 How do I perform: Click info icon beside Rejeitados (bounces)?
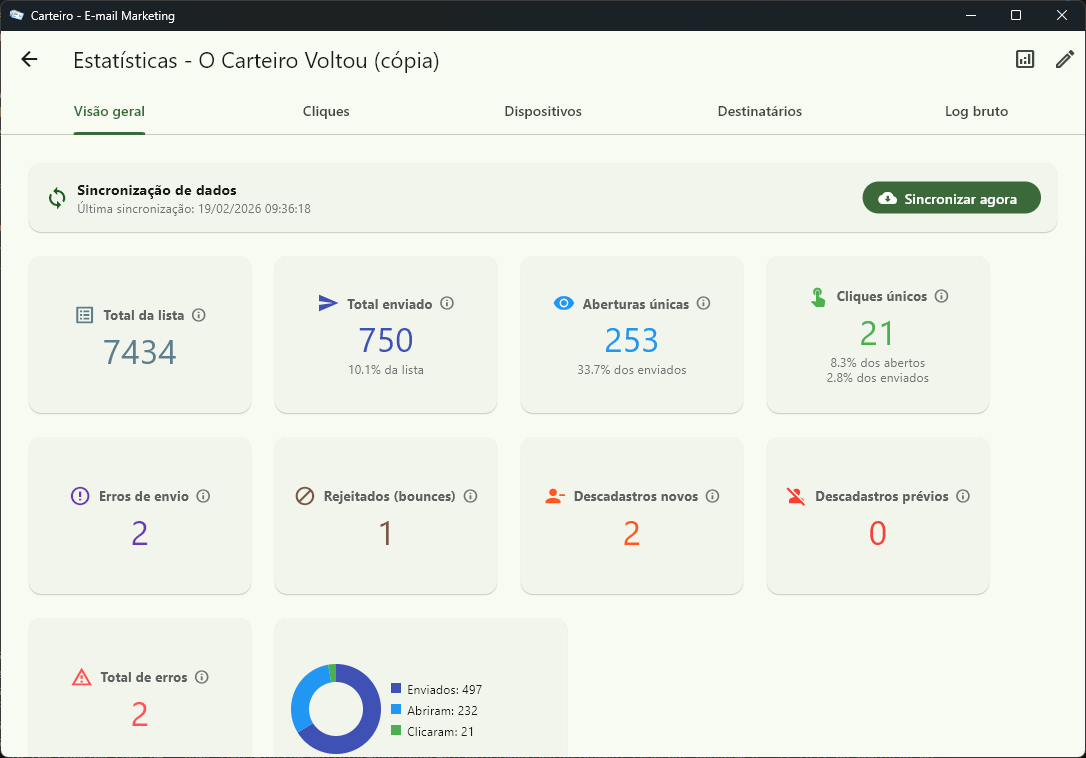tap(471, 496)
